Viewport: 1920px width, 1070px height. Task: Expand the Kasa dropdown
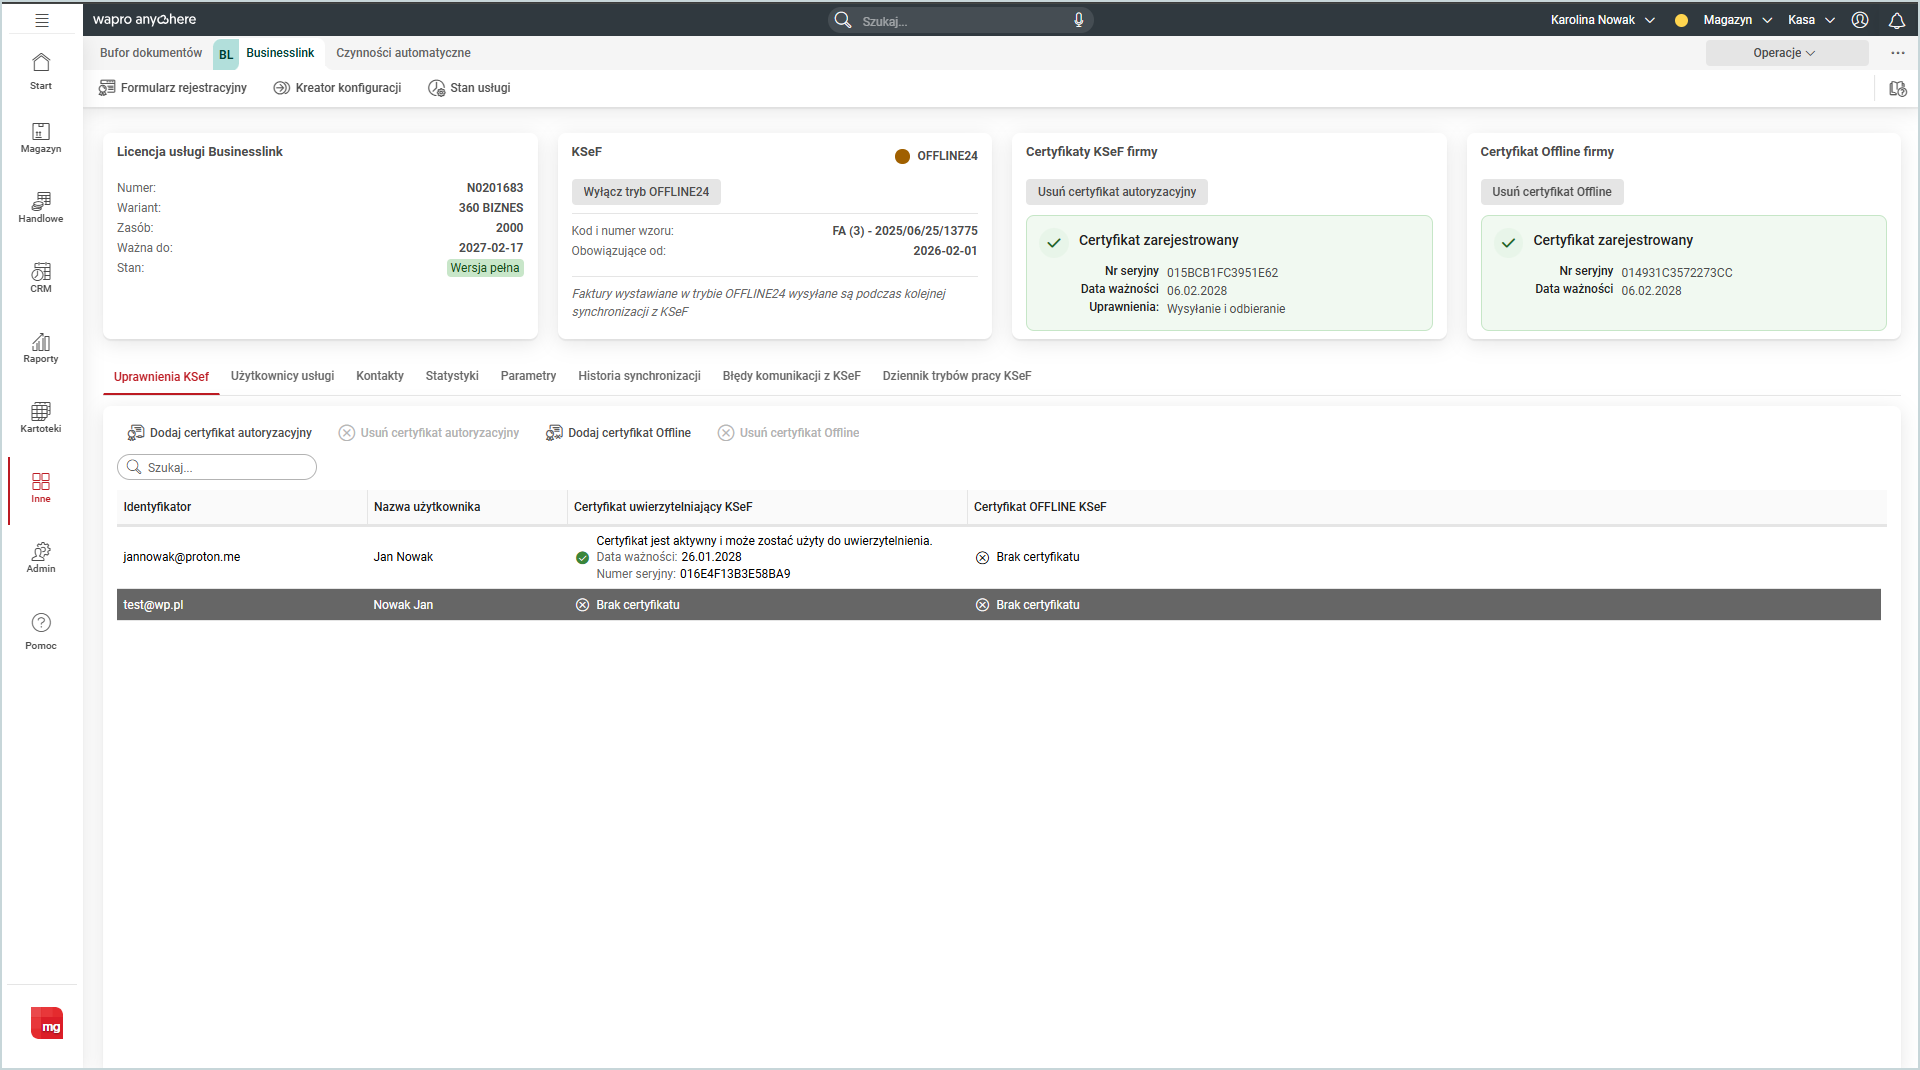tap(1811, 20)
